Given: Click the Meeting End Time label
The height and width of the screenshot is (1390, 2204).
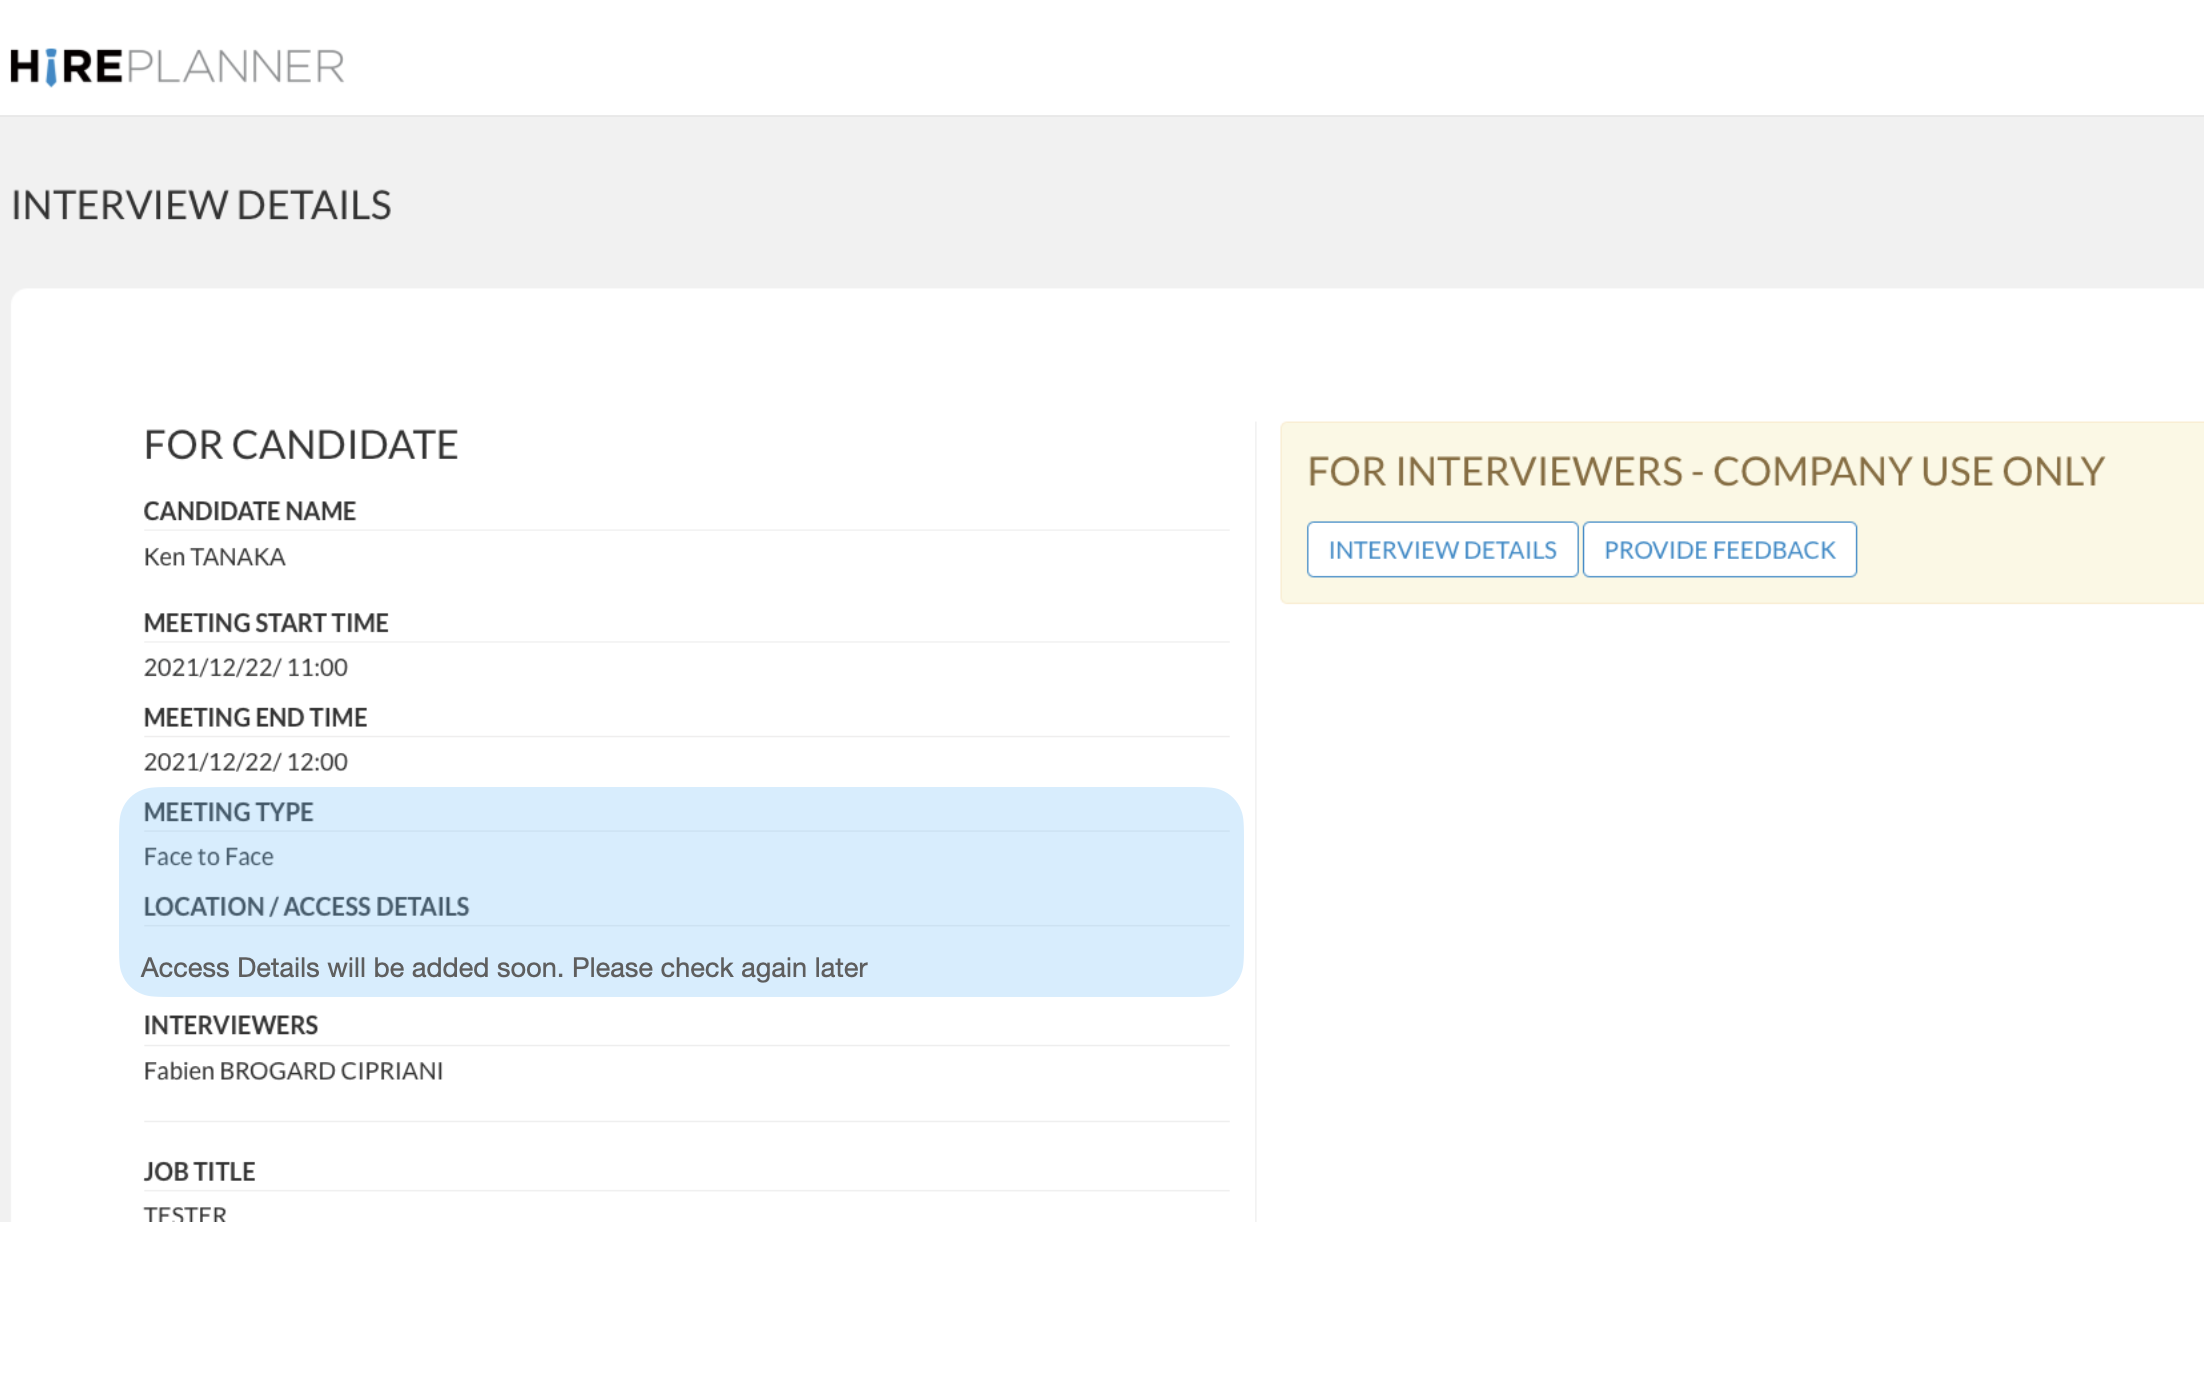Looking at the screenshot, I should click(x=255, y=717).
